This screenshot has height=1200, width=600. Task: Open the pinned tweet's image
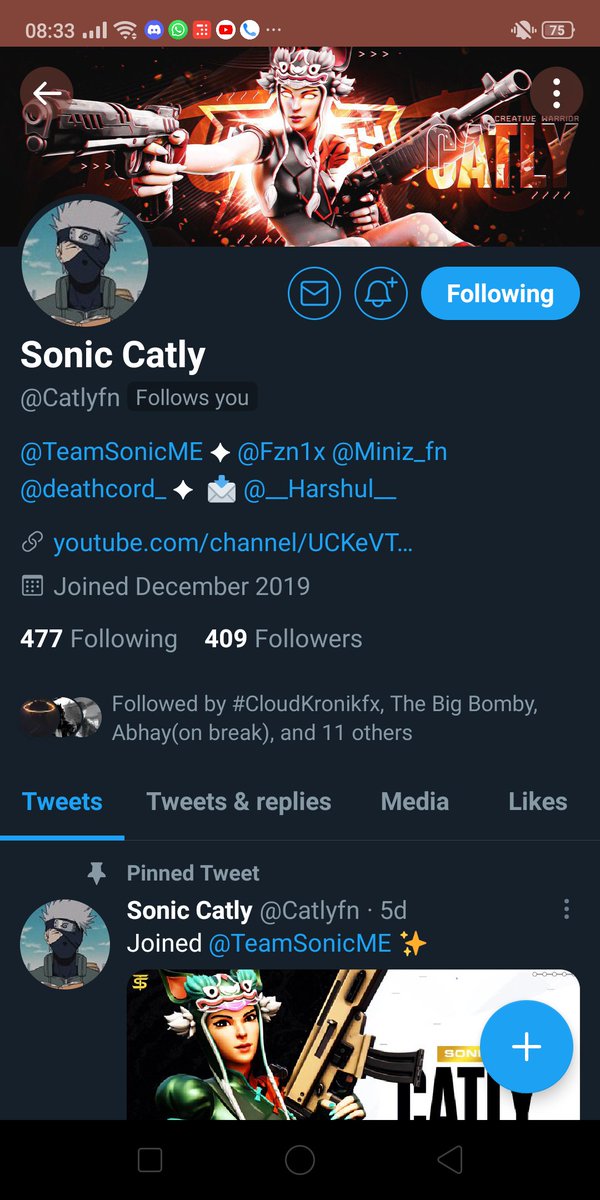353,1044
